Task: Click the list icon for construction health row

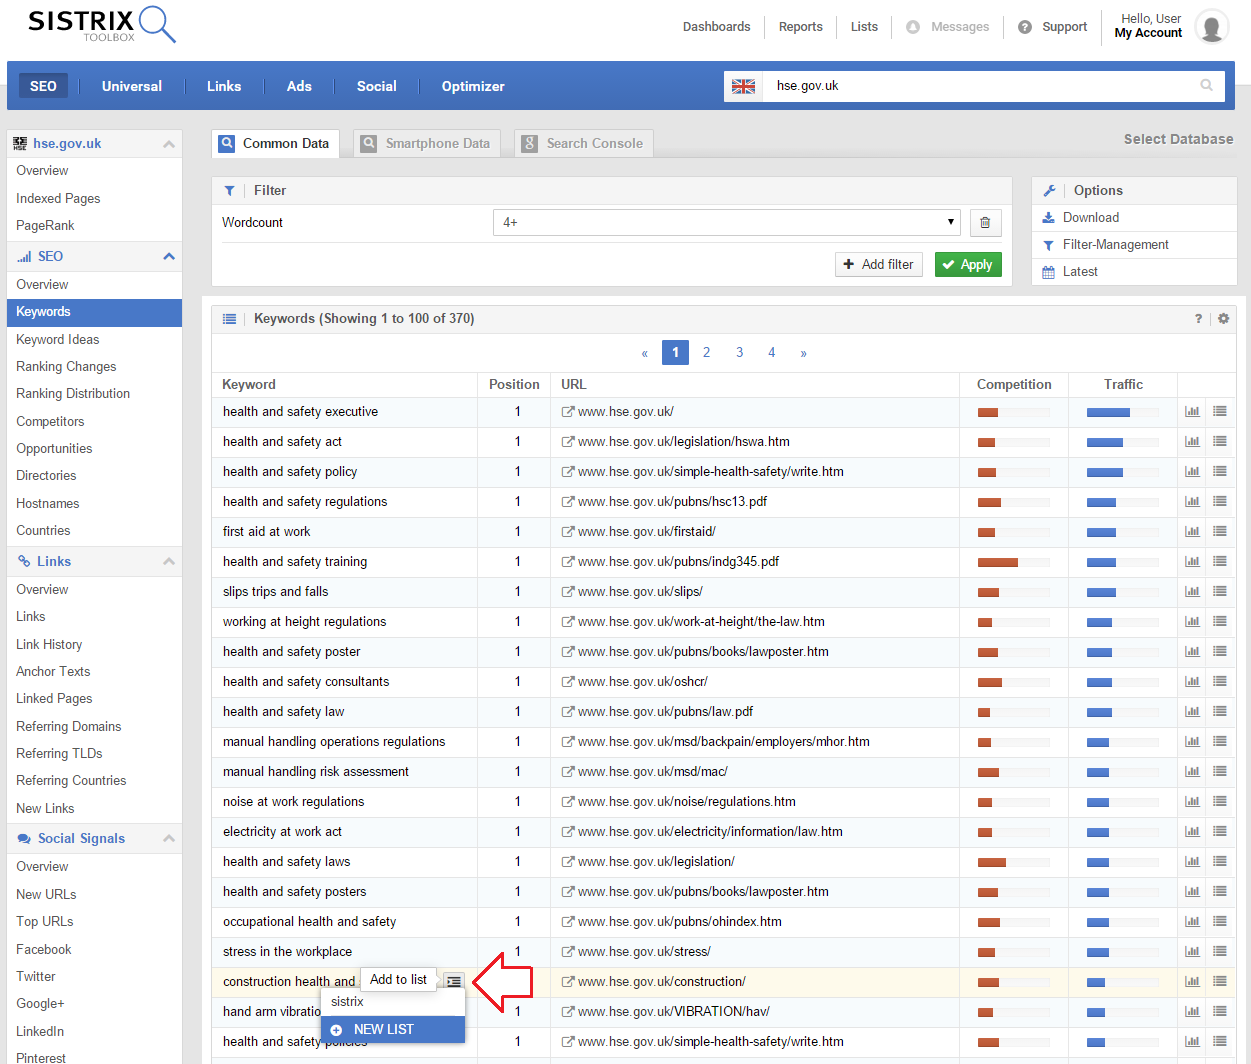Action: [454, 981]
